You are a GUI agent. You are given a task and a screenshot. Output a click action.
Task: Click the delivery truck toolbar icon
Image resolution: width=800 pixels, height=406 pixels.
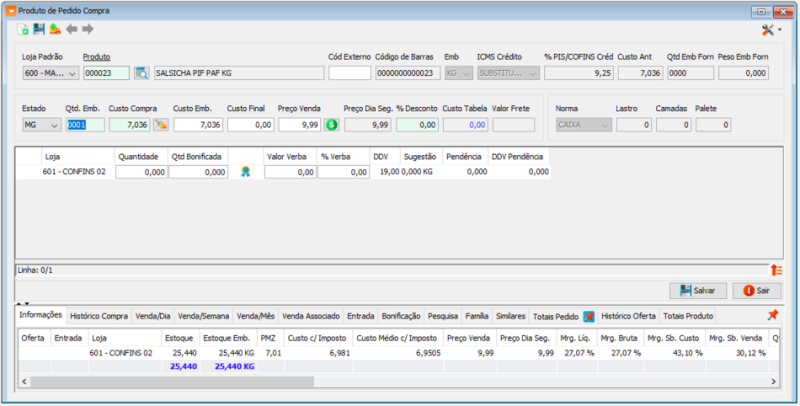tap(55, 29)
